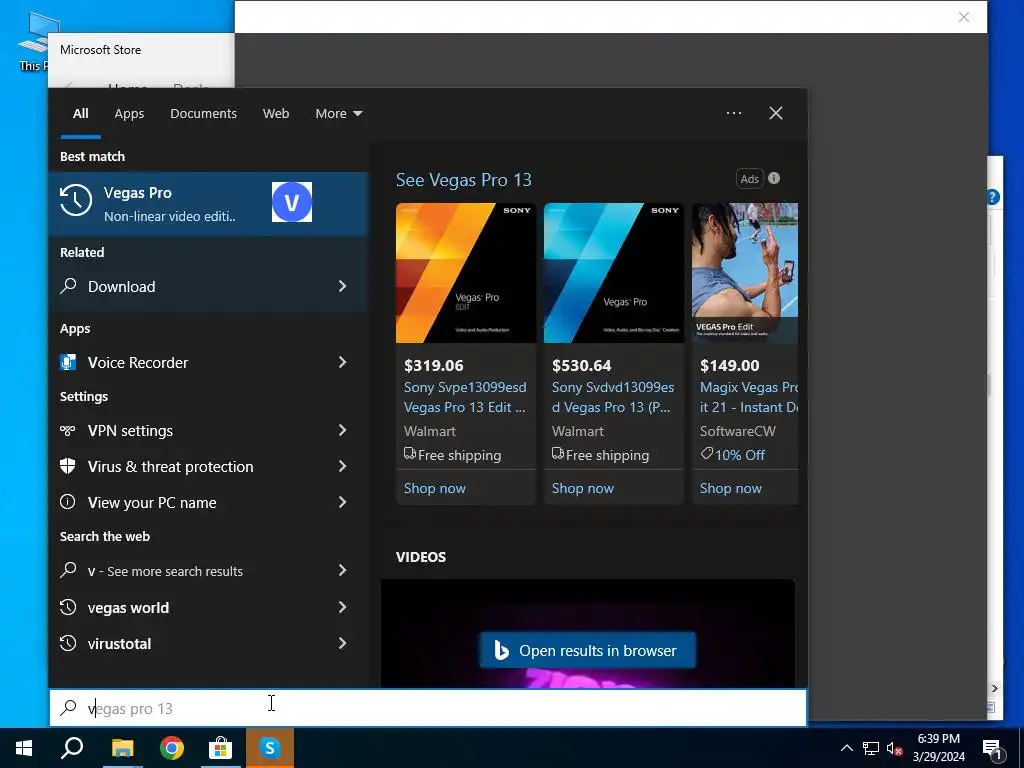The image size is (1024, 768).
Task: Click the Open results in browser button
Action: [x=588, y=650]
